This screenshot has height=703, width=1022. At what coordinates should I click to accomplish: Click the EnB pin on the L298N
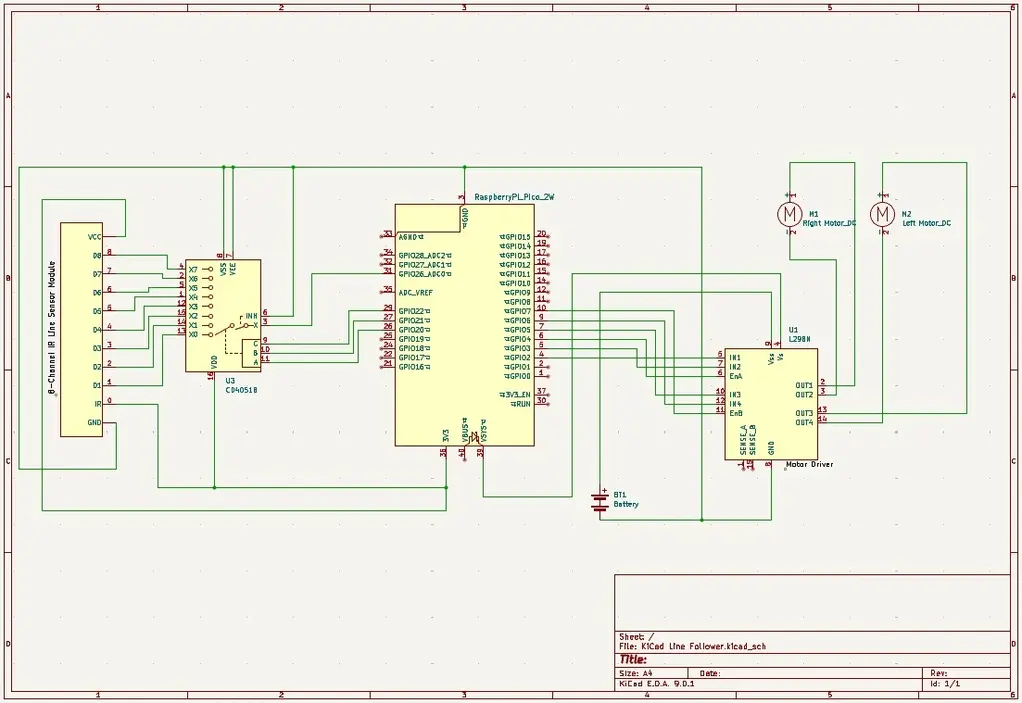pyautogui.click(x=735, y=413)
